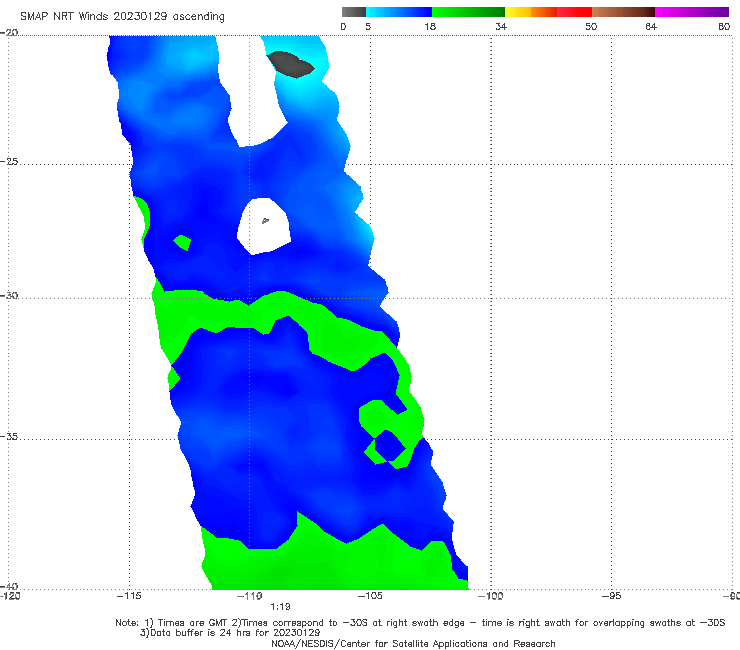Click longitude axis label '-105'

[x=370, y=596]
